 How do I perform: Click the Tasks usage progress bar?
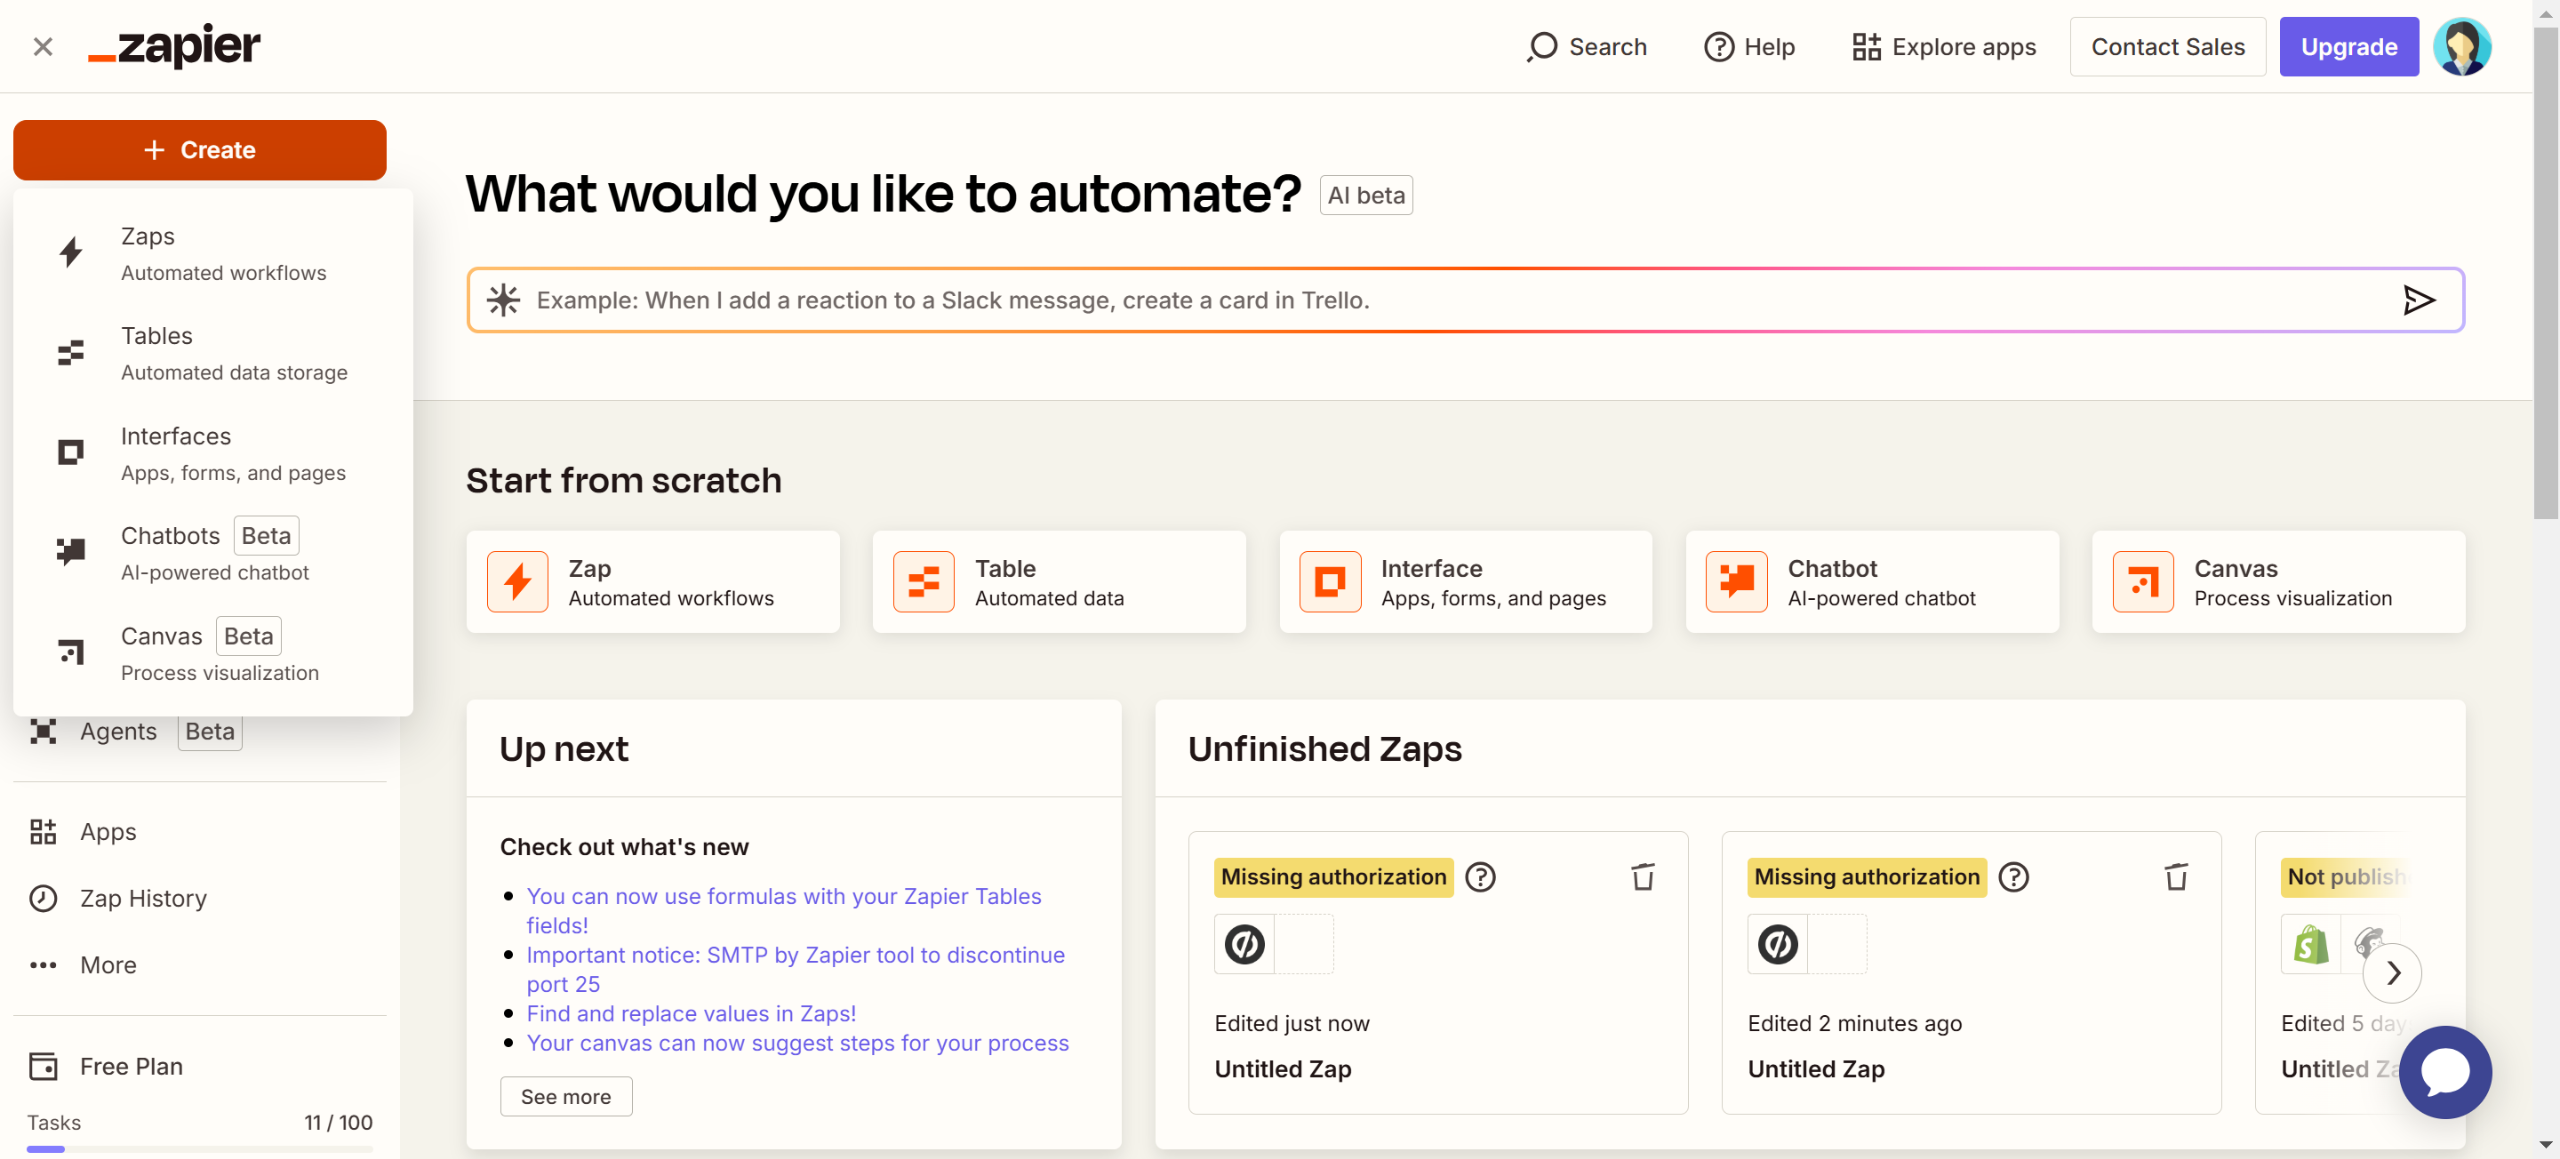click(200, 1149)
